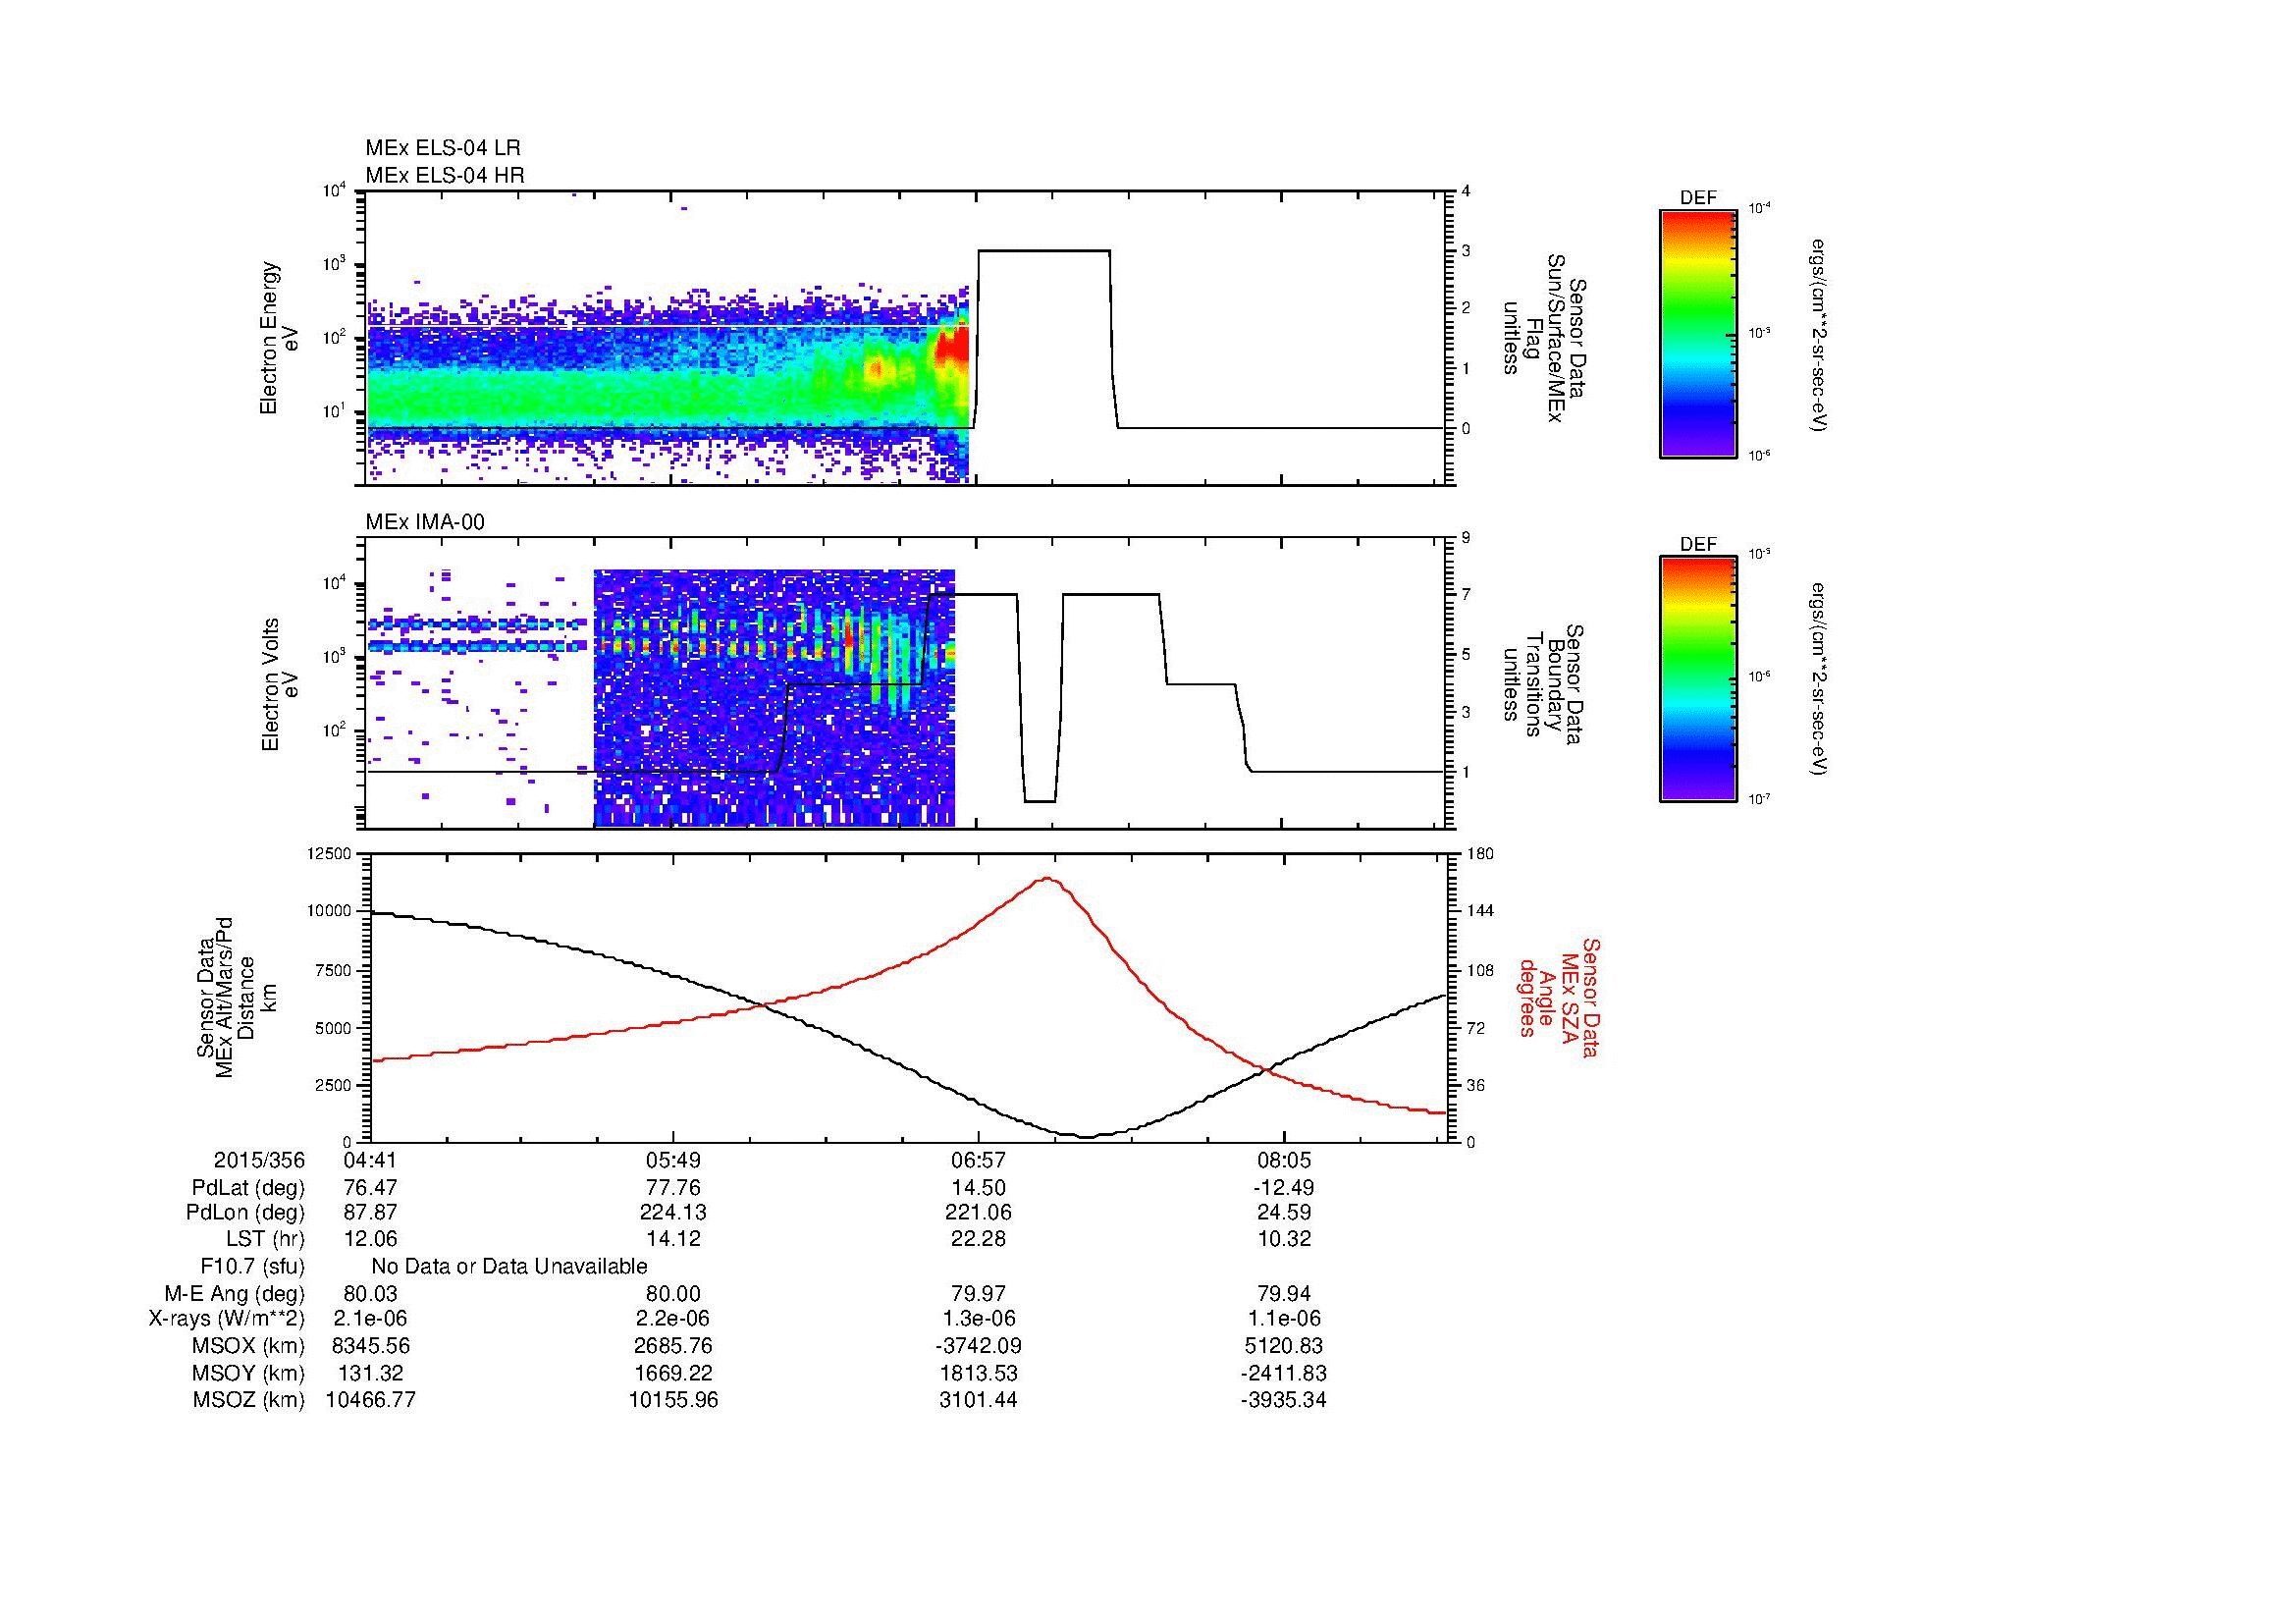2296x1623 pixels.
Task: Click the lower DEF color bar
Action: 1697,679
